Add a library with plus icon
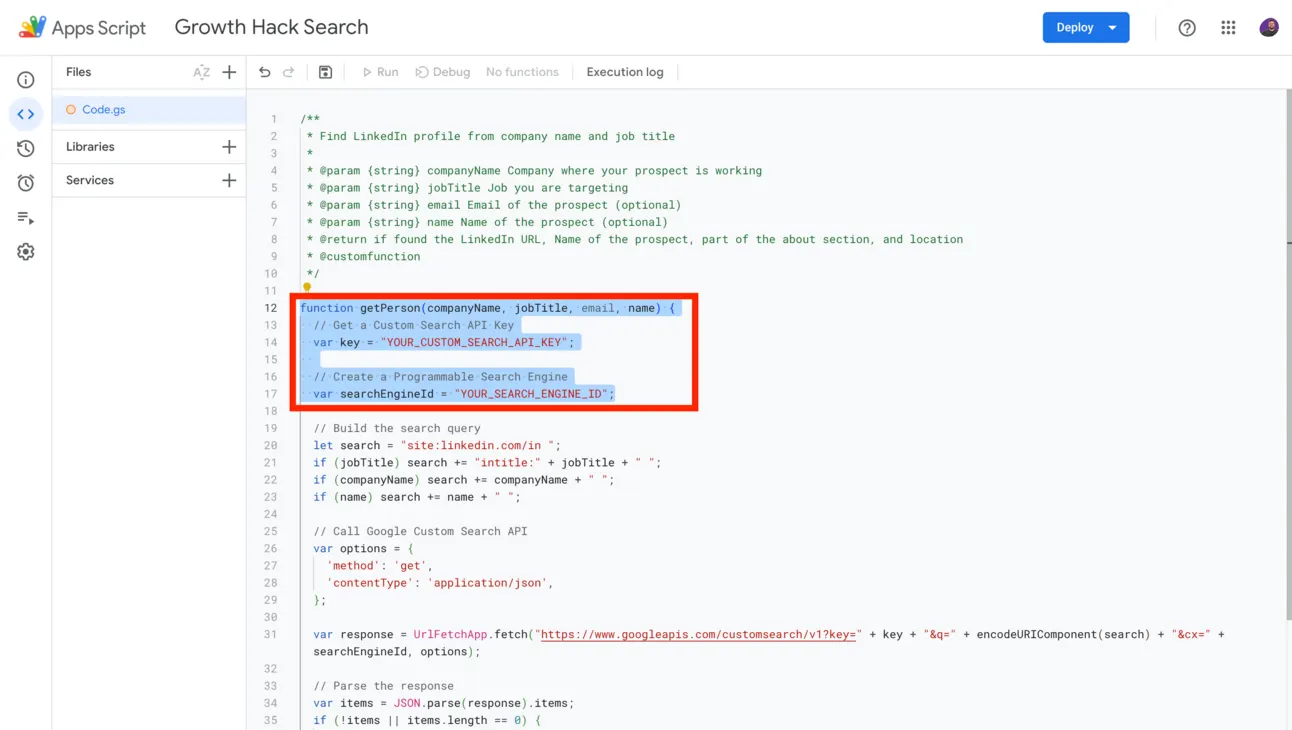 coord(229,147)
